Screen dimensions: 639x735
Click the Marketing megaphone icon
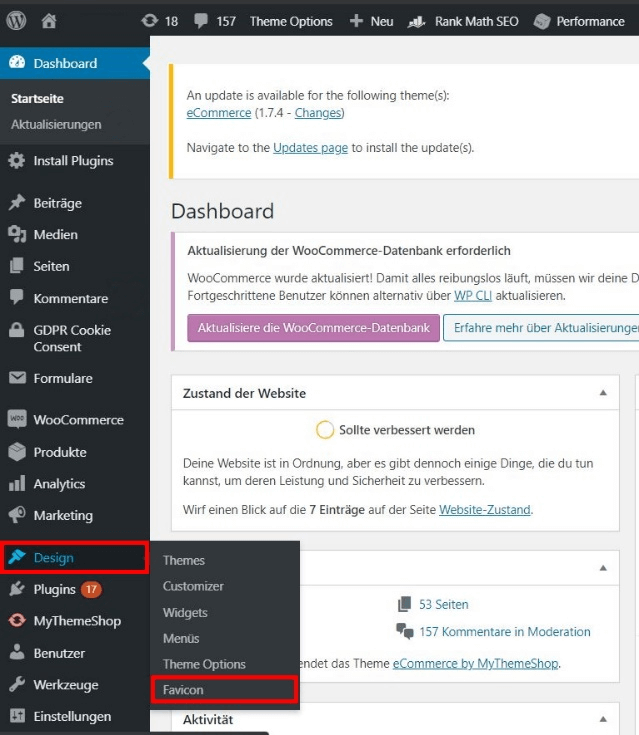pos(17,515)
